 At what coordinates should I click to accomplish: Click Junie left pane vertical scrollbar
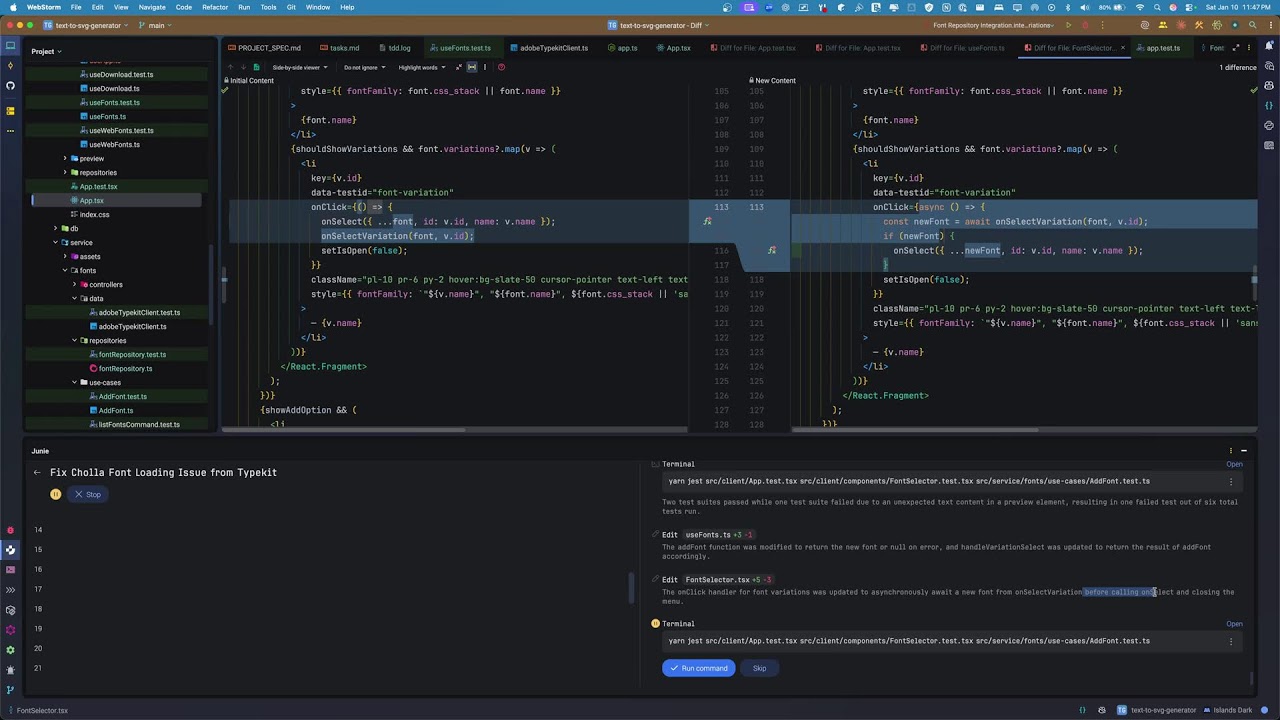[x=630, y=588]
